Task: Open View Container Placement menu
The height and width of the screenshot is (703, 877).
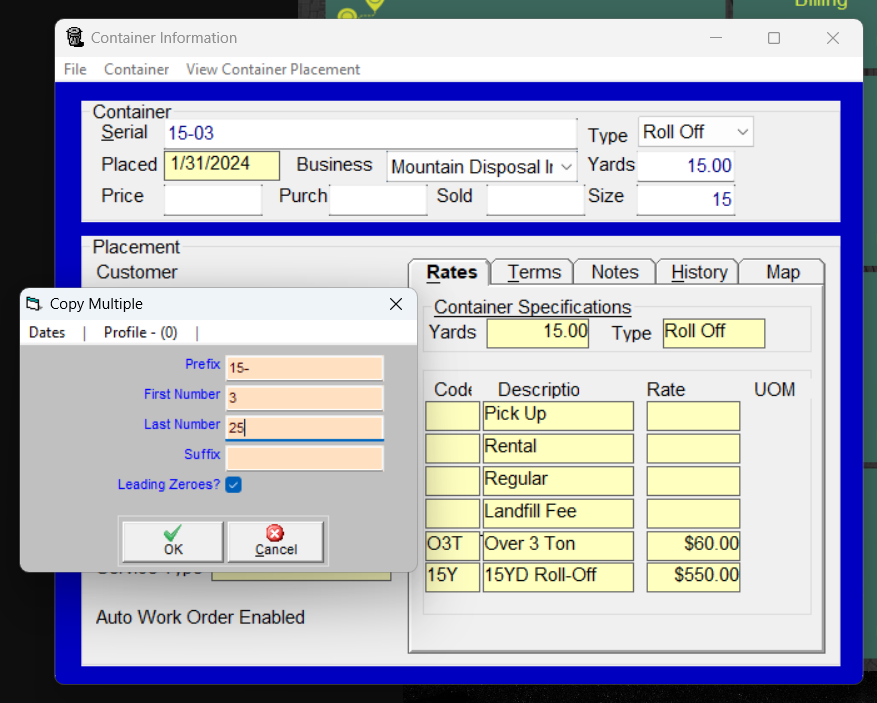Action: 273,69
